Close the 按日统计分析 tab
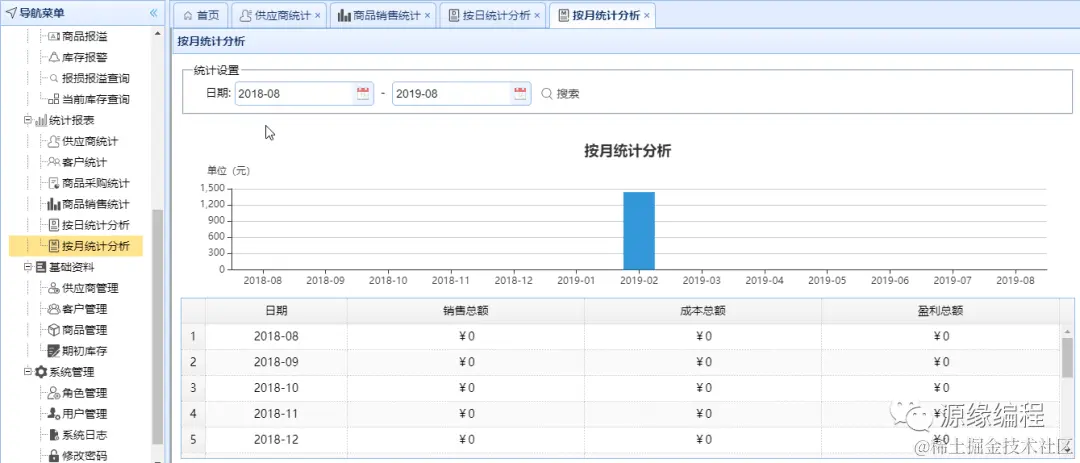 pos(537,15)
